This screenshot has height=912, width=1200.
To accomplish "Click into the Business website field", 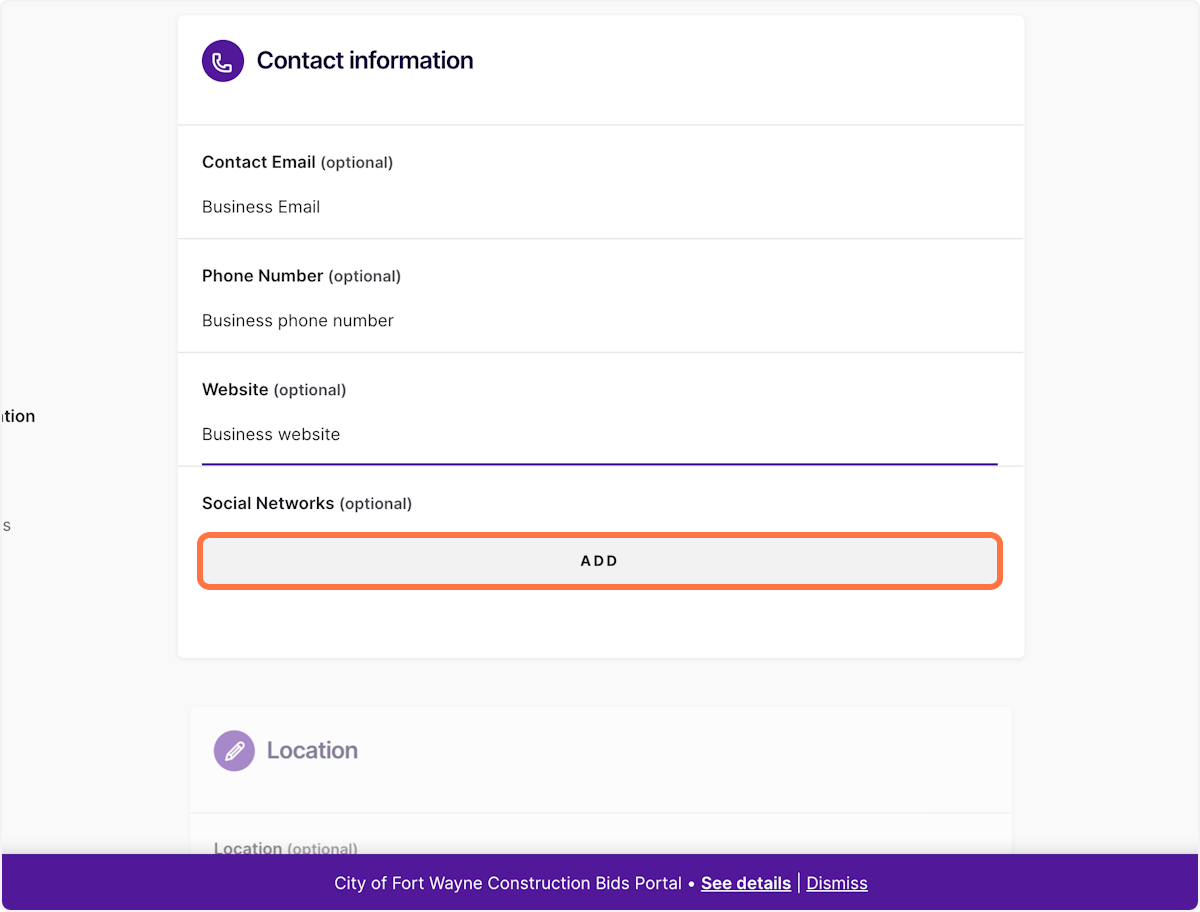I will pos(600,435).
